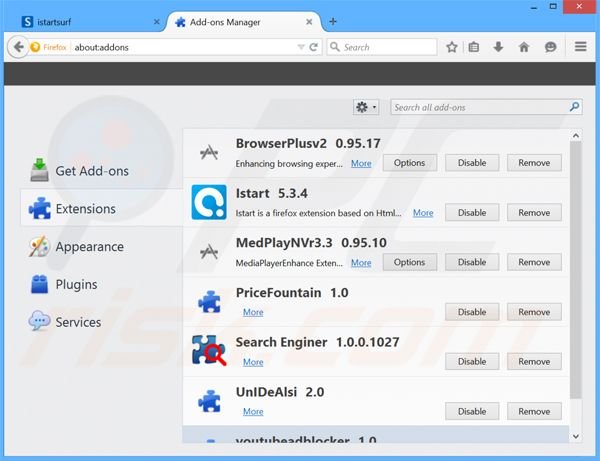Select the Extensions category

(101, 209)
